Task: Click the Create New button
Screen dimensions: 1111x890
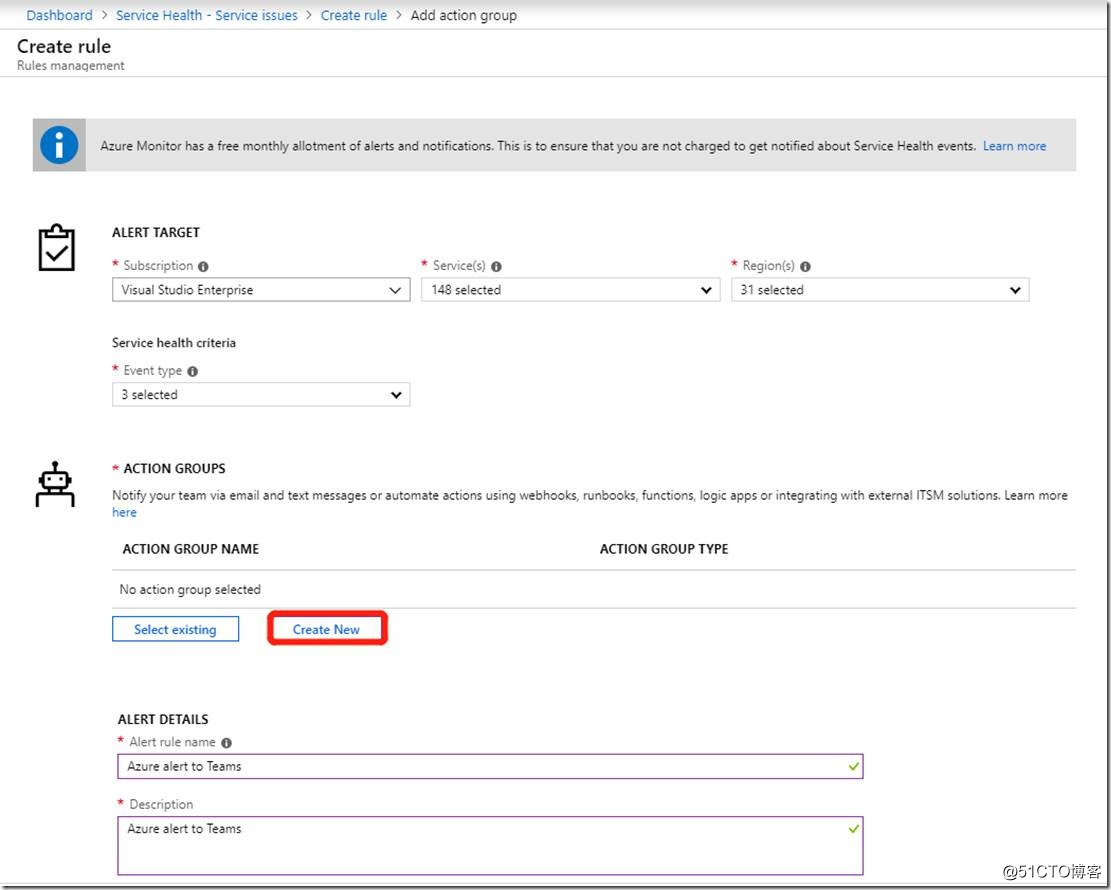Action: point(327,629)
